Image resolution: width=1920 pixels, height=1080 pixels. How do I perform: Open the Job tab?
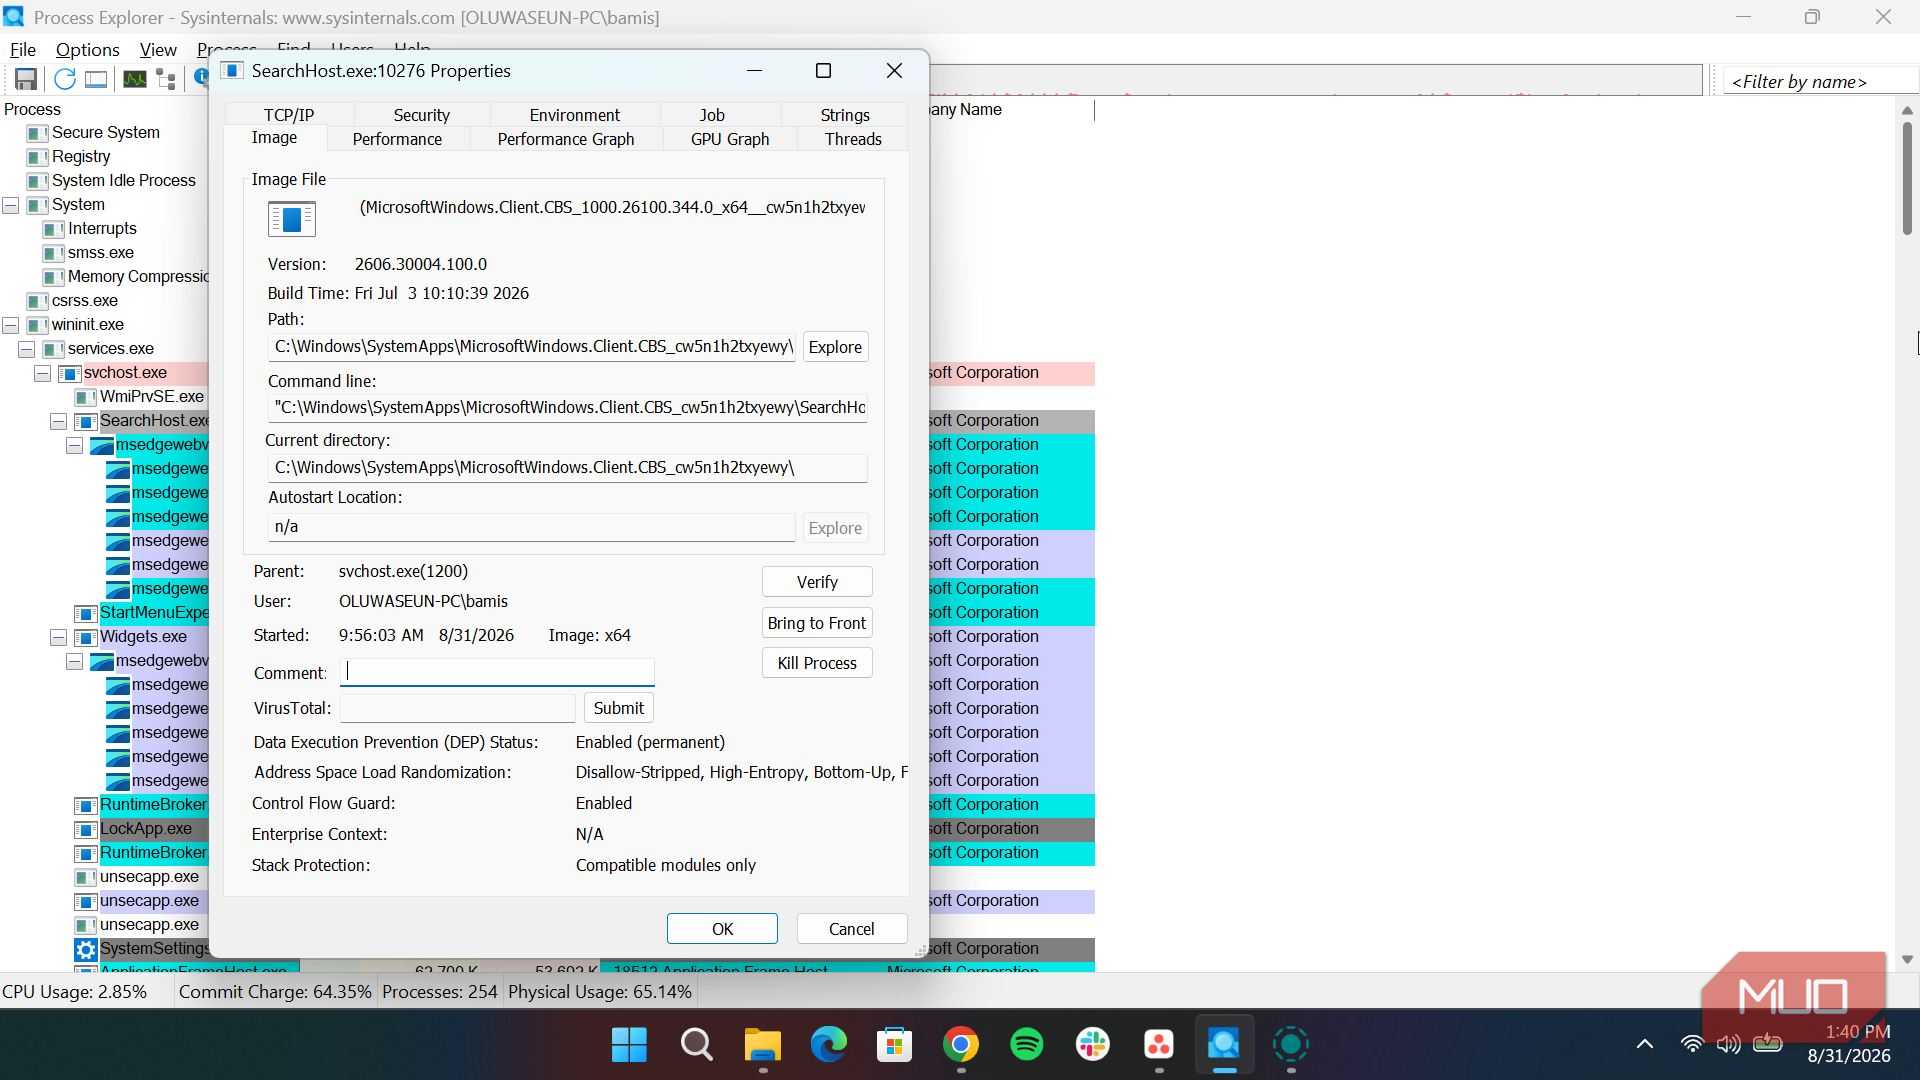(x=712, y=115)
